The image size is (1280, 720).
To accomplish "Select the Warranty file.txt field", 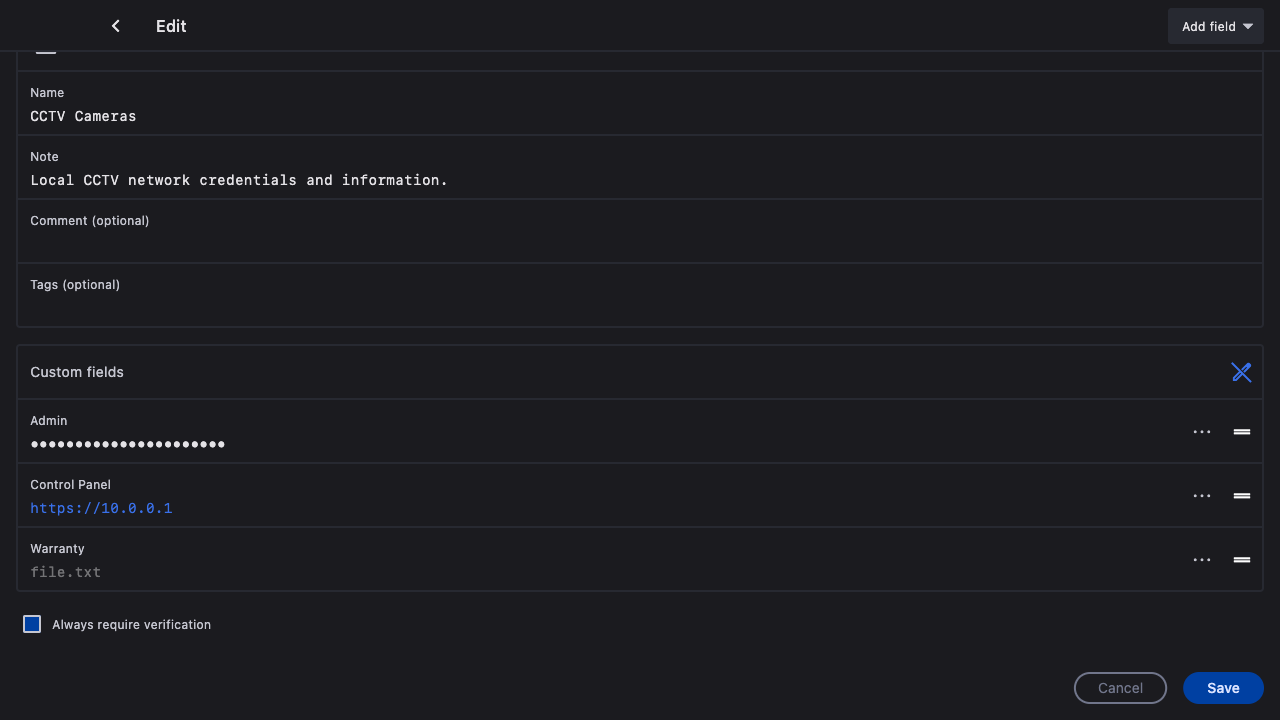I will pyautogui.click(x=66, y=572).
